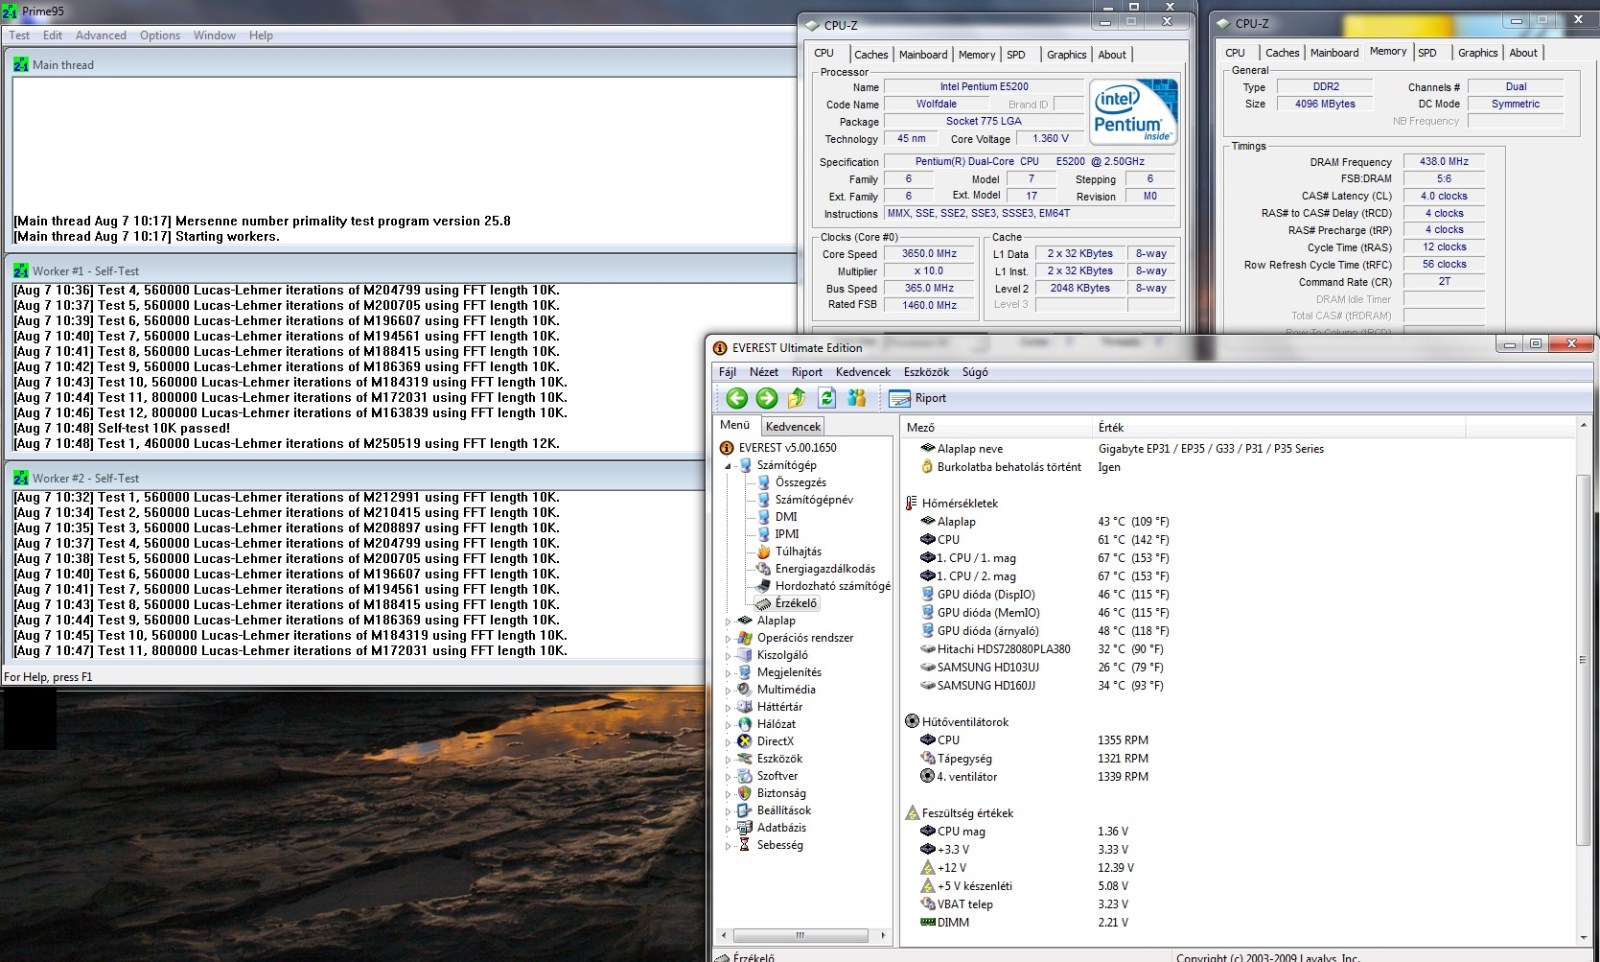Switch to CPU tab in right CPU-Z window
This screenshot has height=962, width=1600.
[x=1236, y=53]
